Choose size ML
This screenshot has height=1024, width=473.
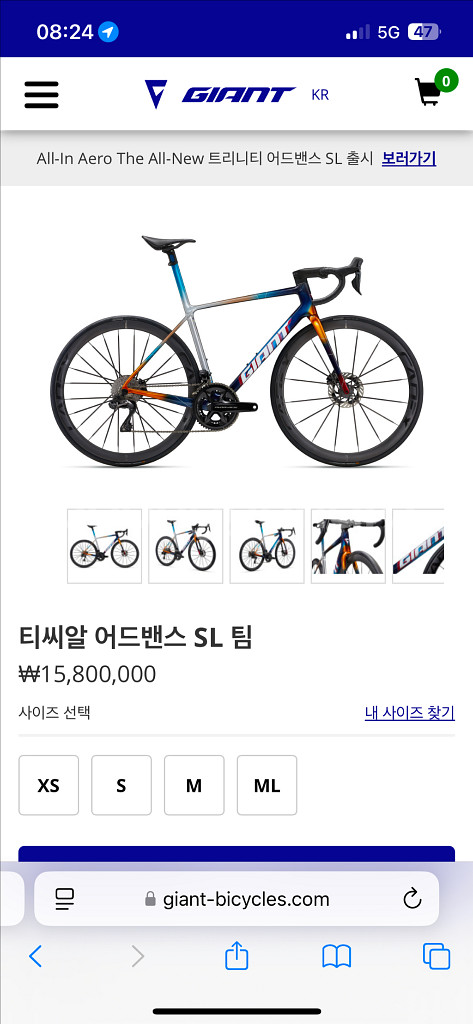click(x=267, y=785)
